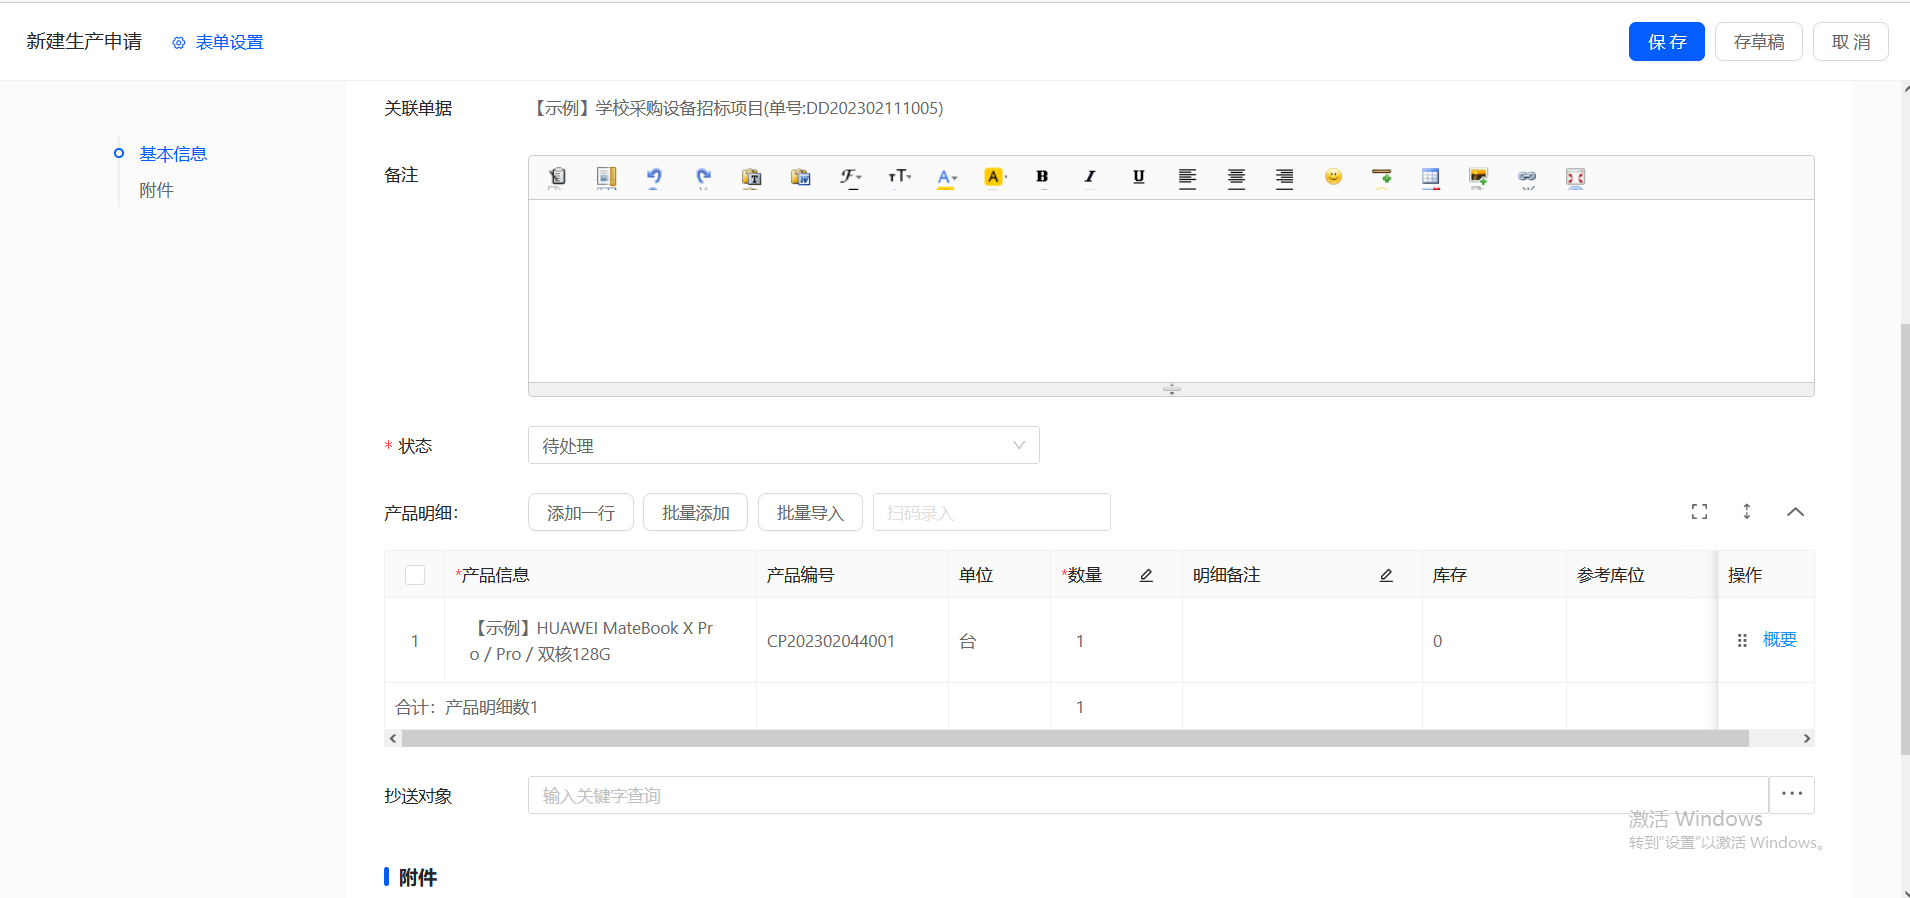
Task: Toggle underline formatting
Action: coord(1138,177)
